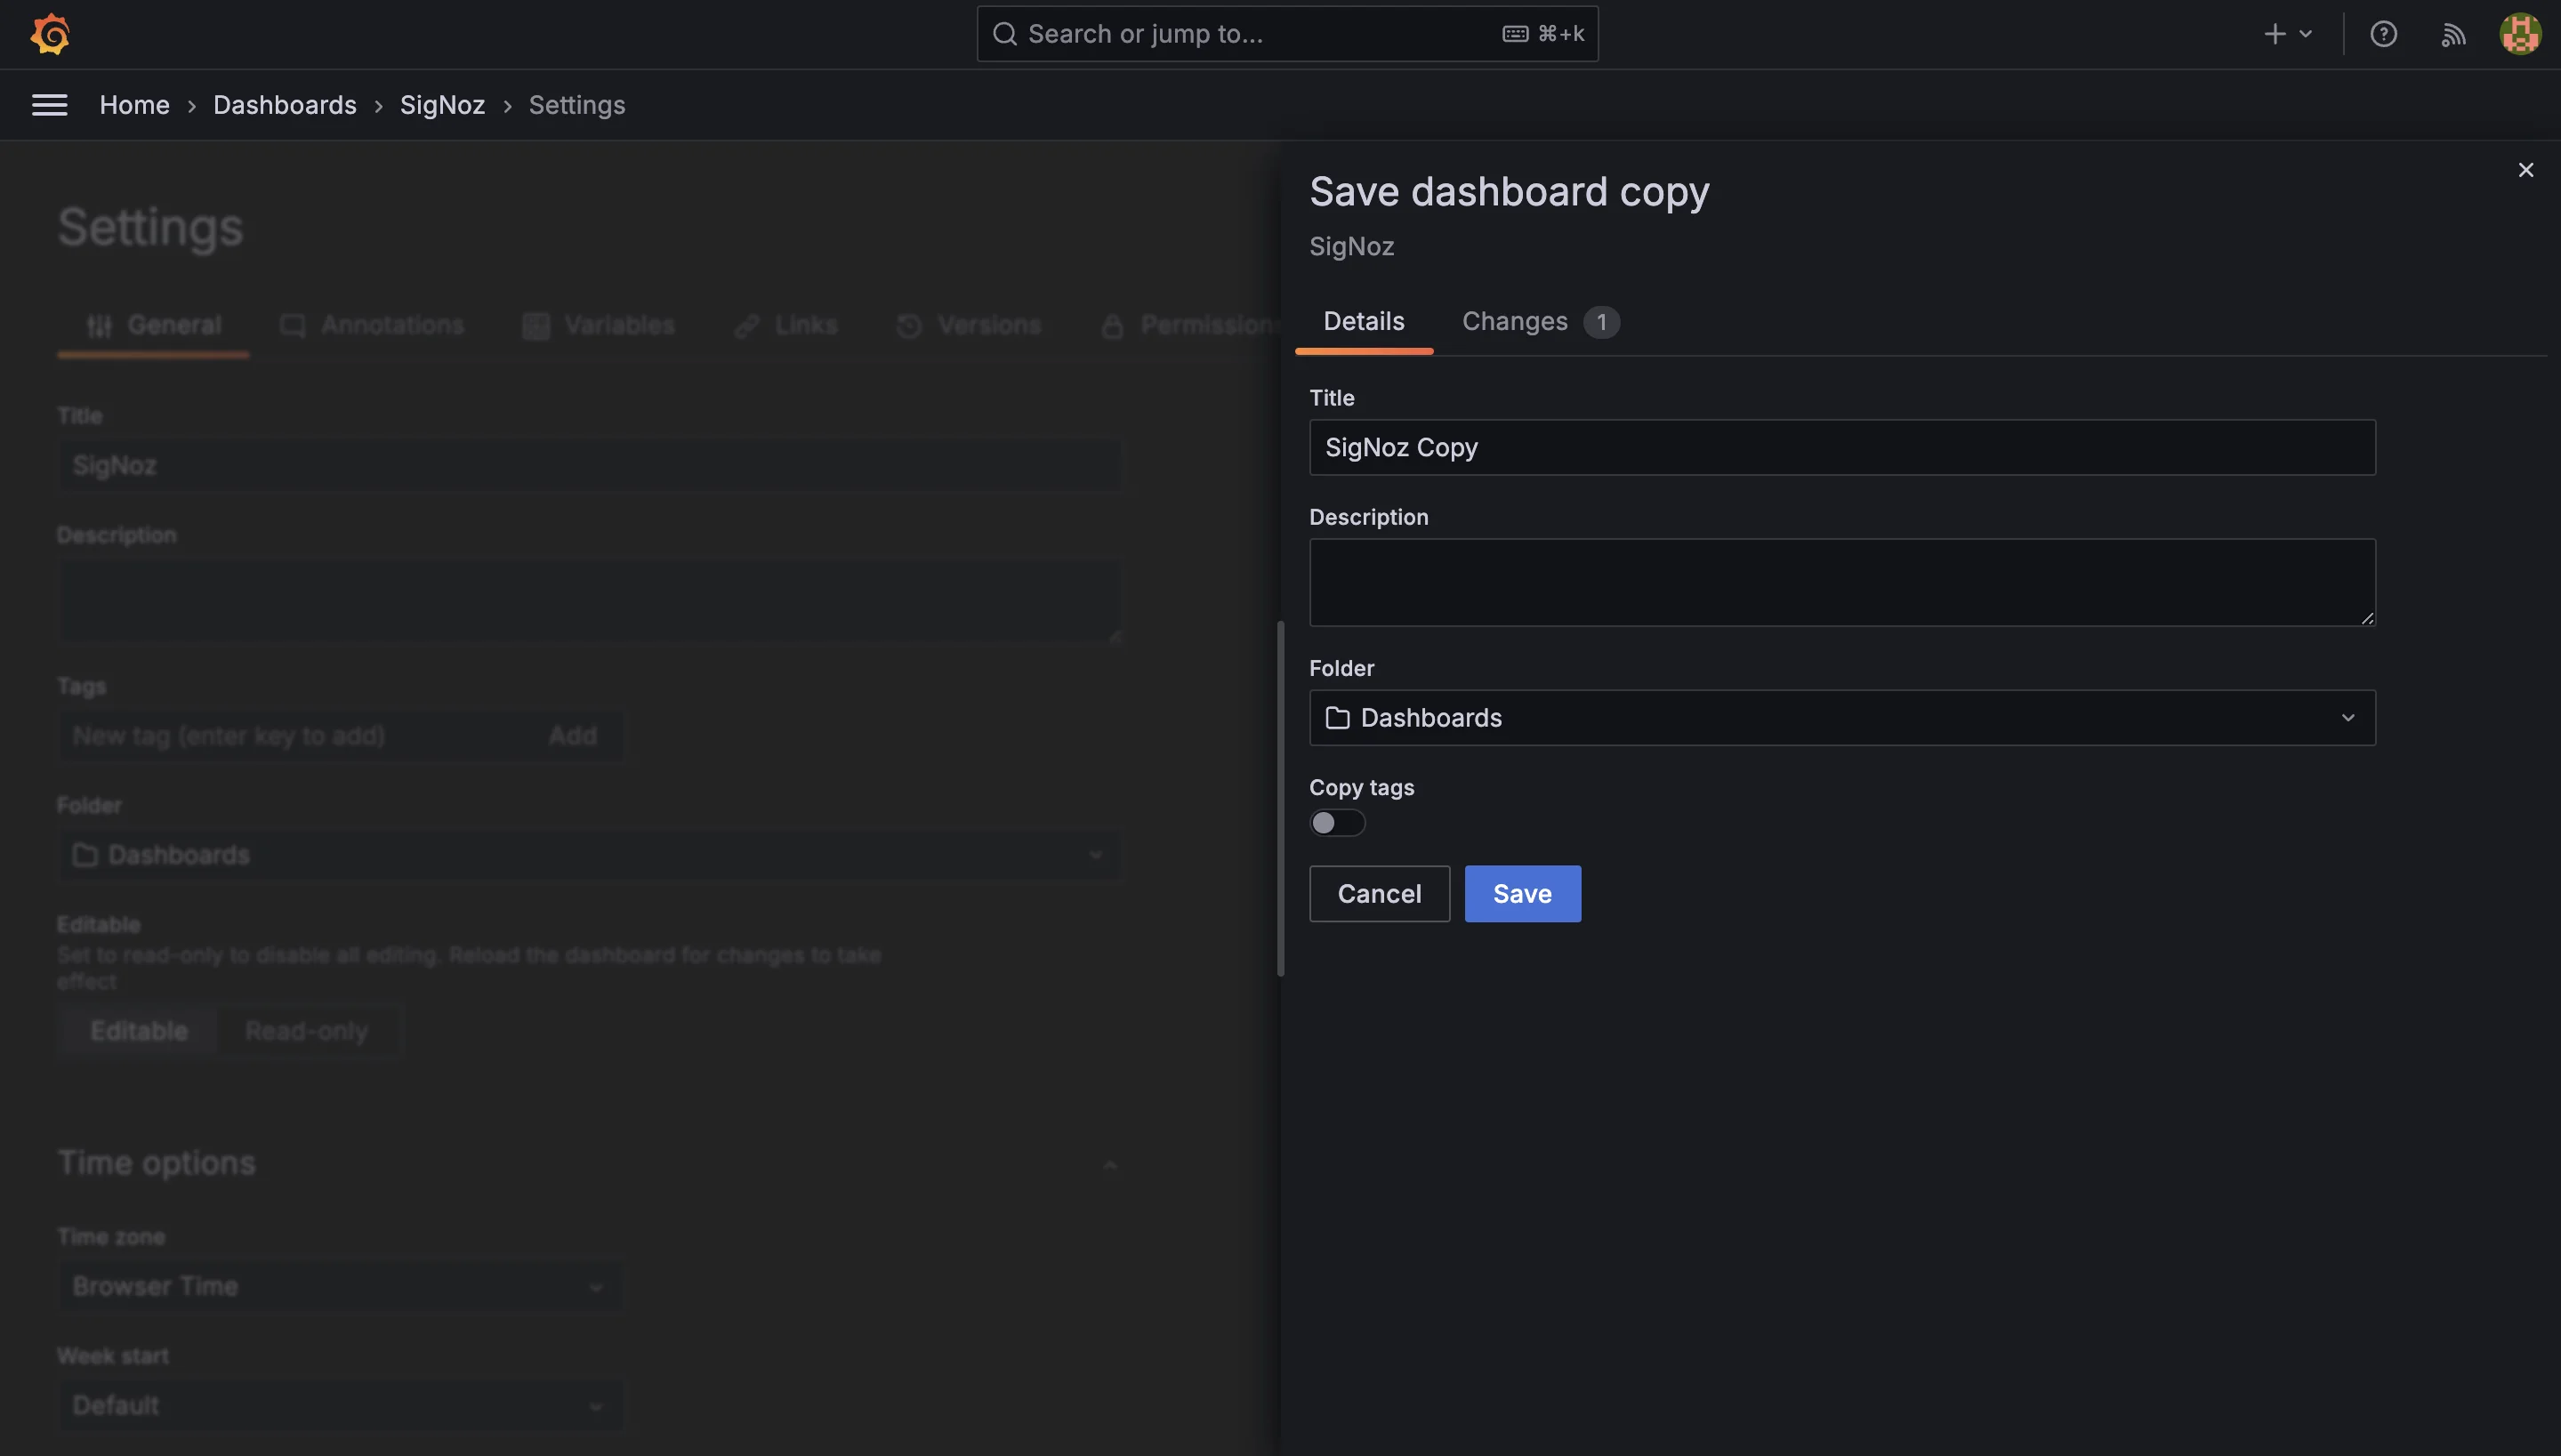Open the Week start Default dropdown

click(339, 1405)
